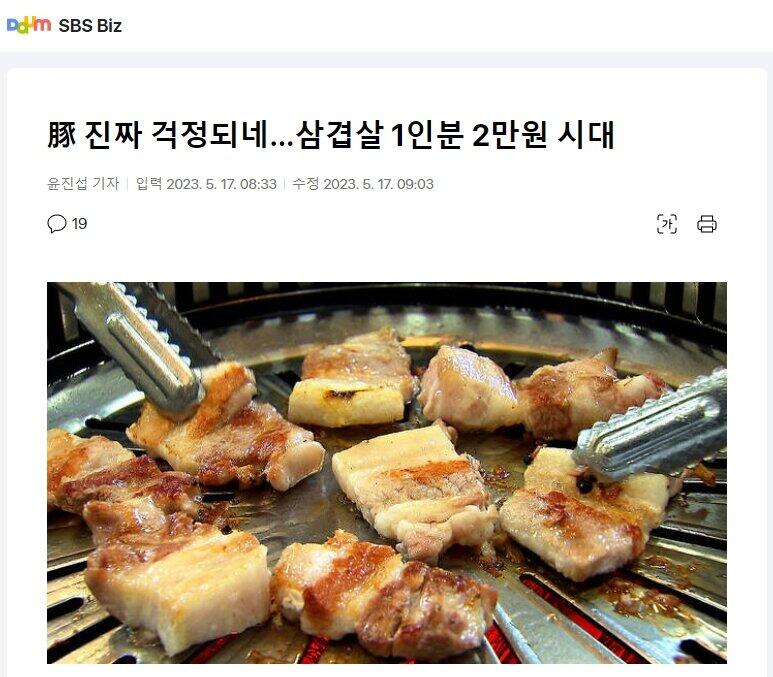Open the grilled pork belly article photo
The width and height of the screenshot is (773, 677).
(x=386, y=472)
